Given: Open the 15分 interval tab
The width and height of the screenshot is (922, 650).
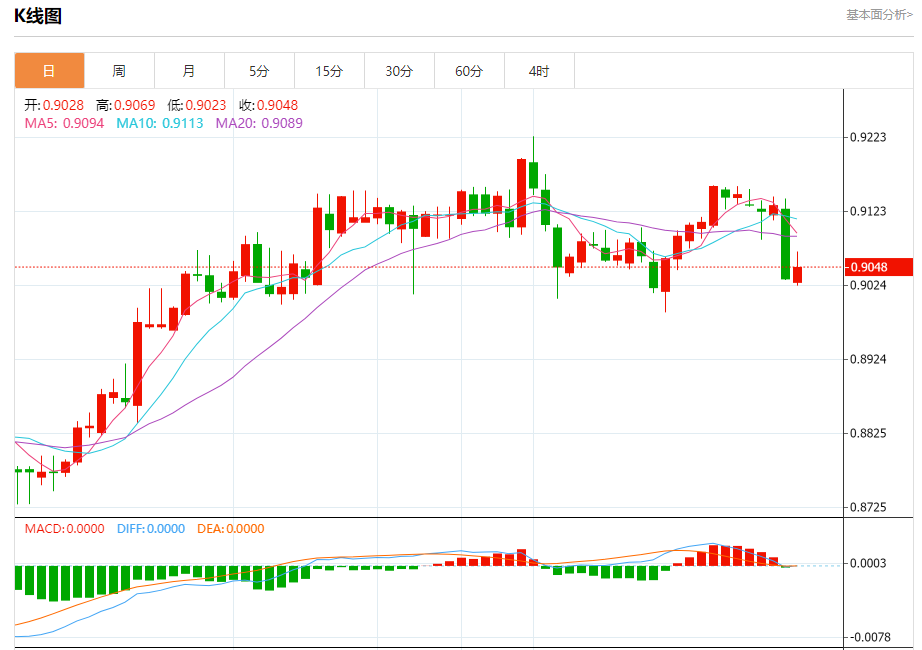Looking at the screenshot, I should tap(329, 71).
